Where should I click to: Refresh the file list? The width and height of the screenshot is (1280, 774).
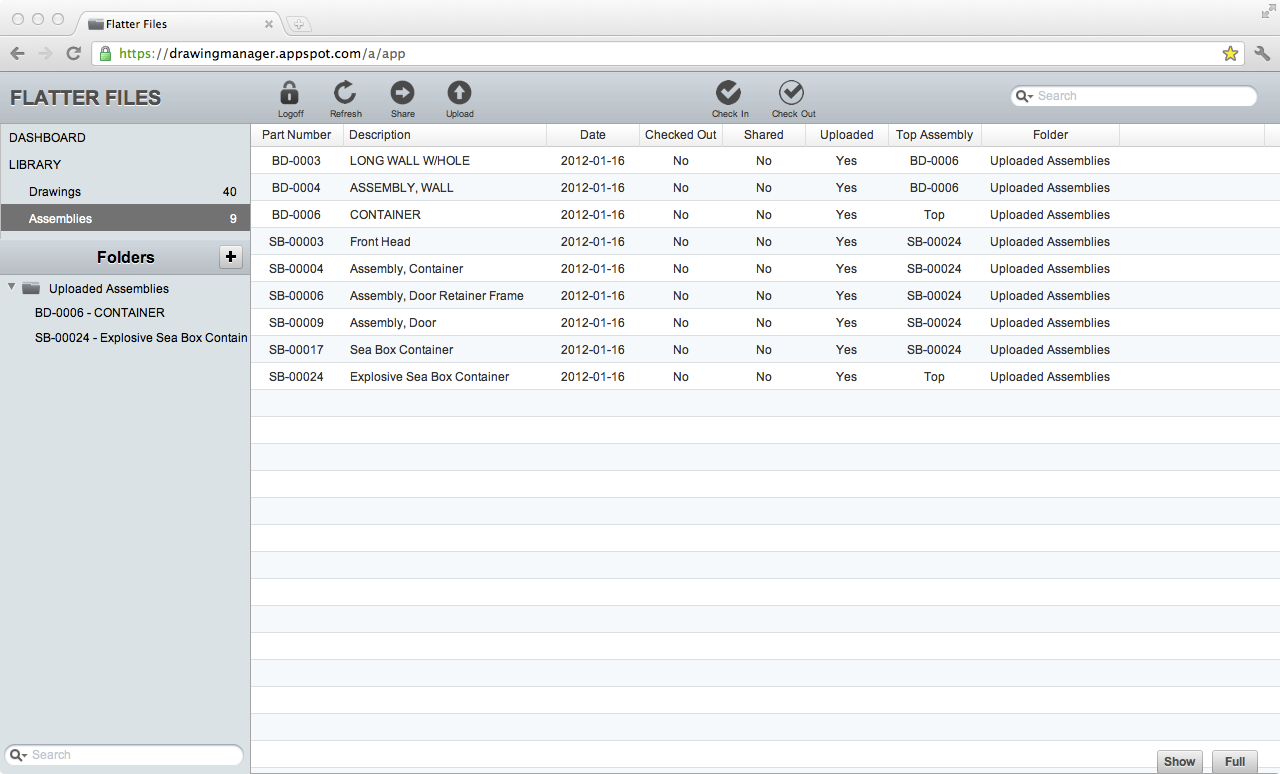click(x=345, y=94)
